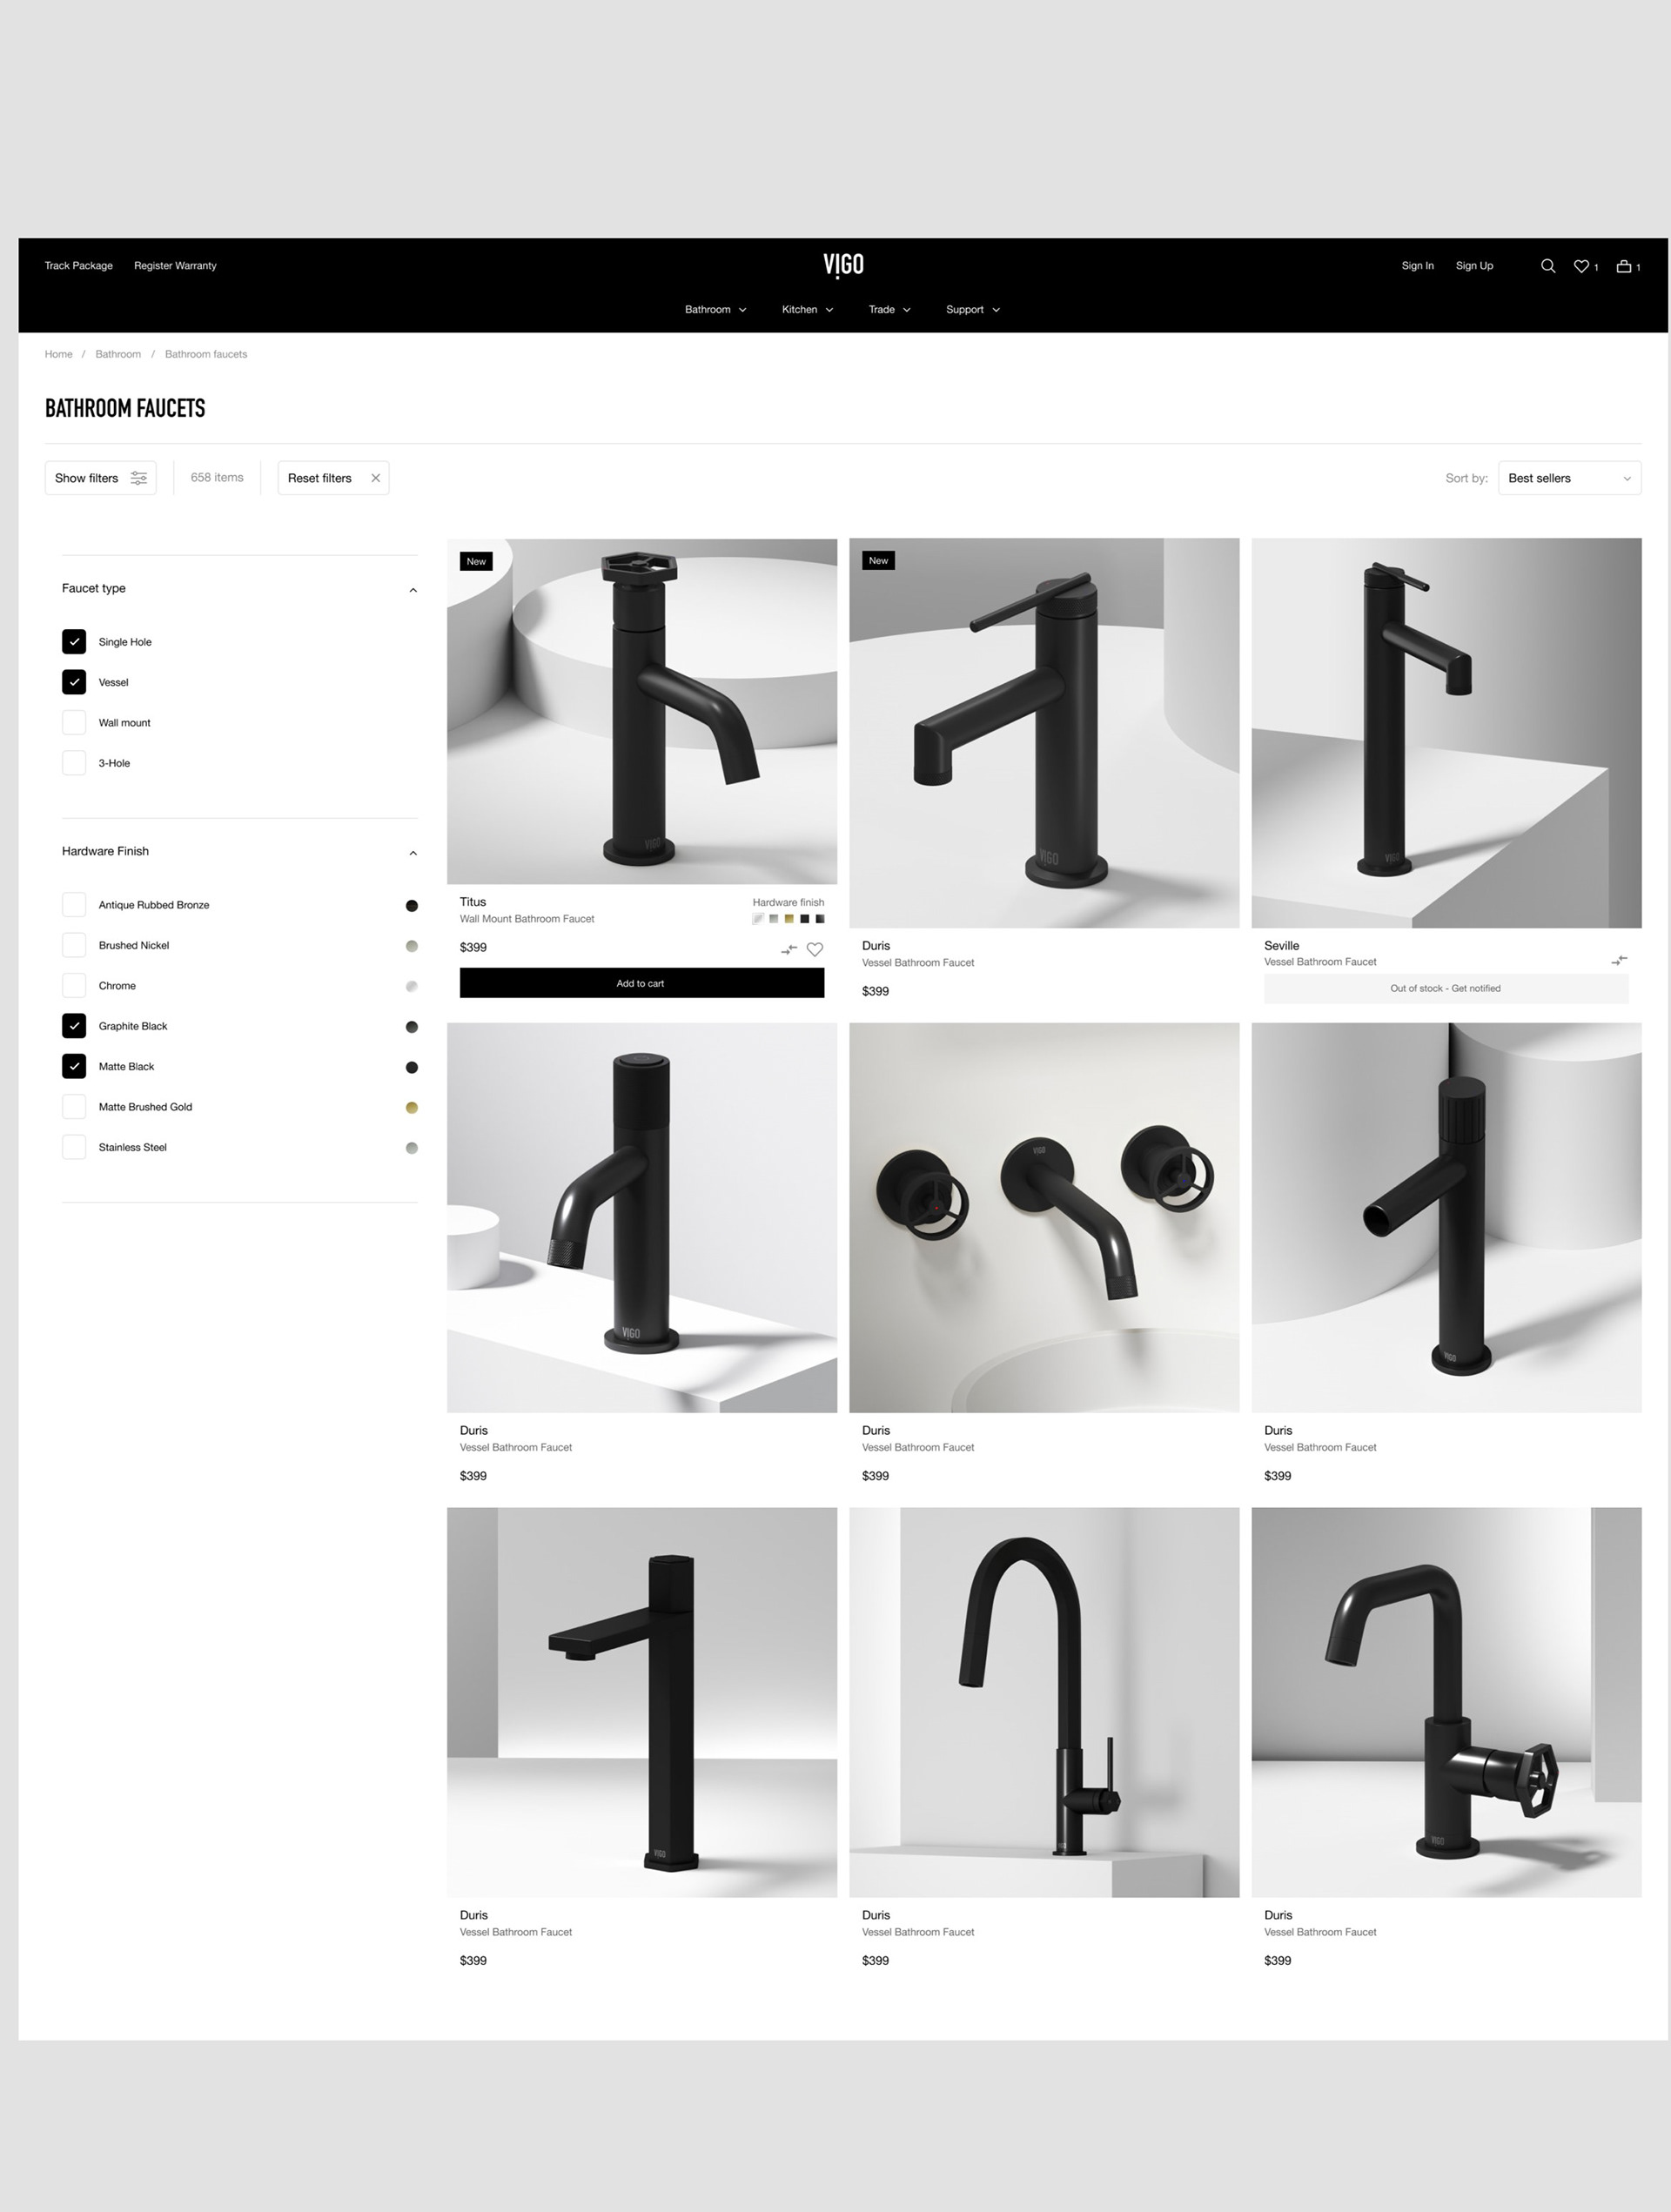Collapse the Faucet type filter section
Image resolution: width=1671 pixels, height=2212 pixels.
(x=413, y=590)
